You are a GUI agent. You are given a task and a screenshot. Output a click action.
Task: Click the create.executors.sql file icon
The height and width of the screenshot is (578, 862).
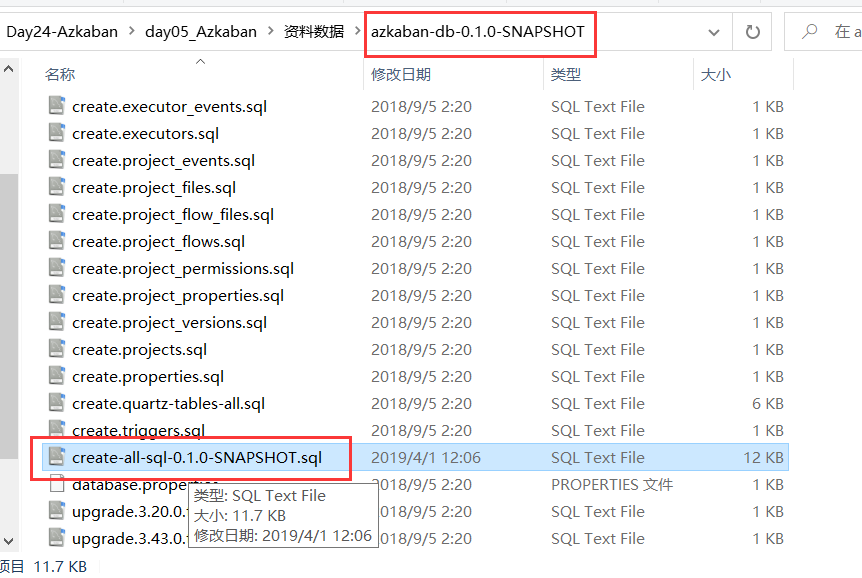click(x=57, y=132)
